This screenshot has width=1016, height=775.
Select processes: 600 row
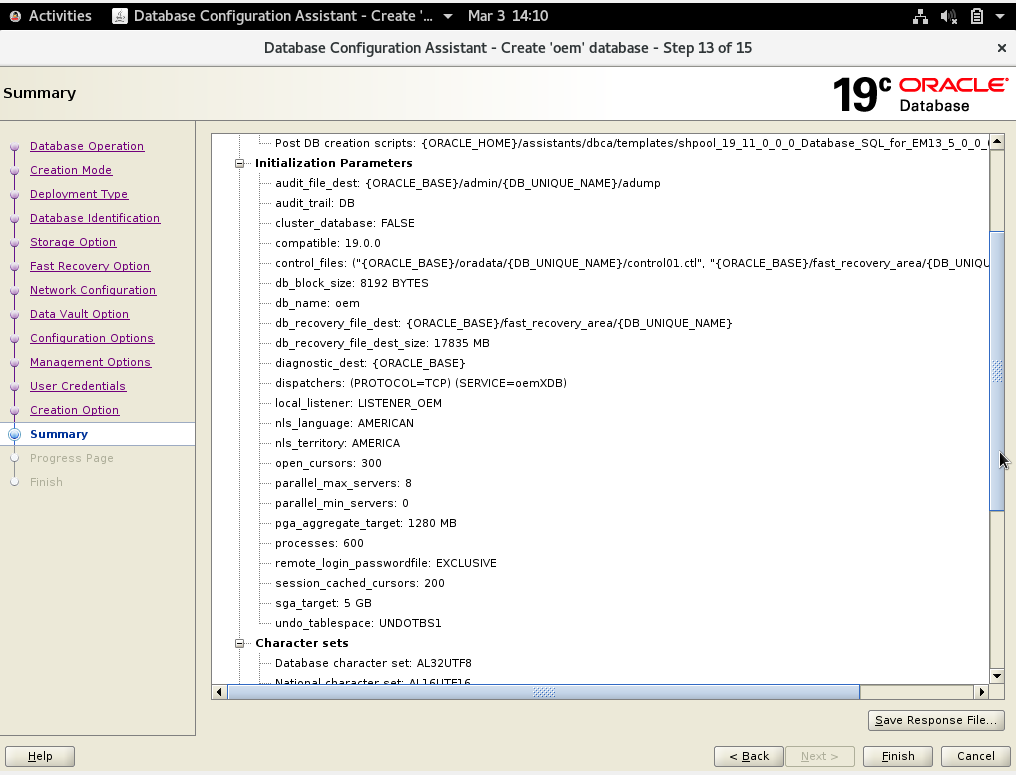pyautogui.click(x=319, y=544)
